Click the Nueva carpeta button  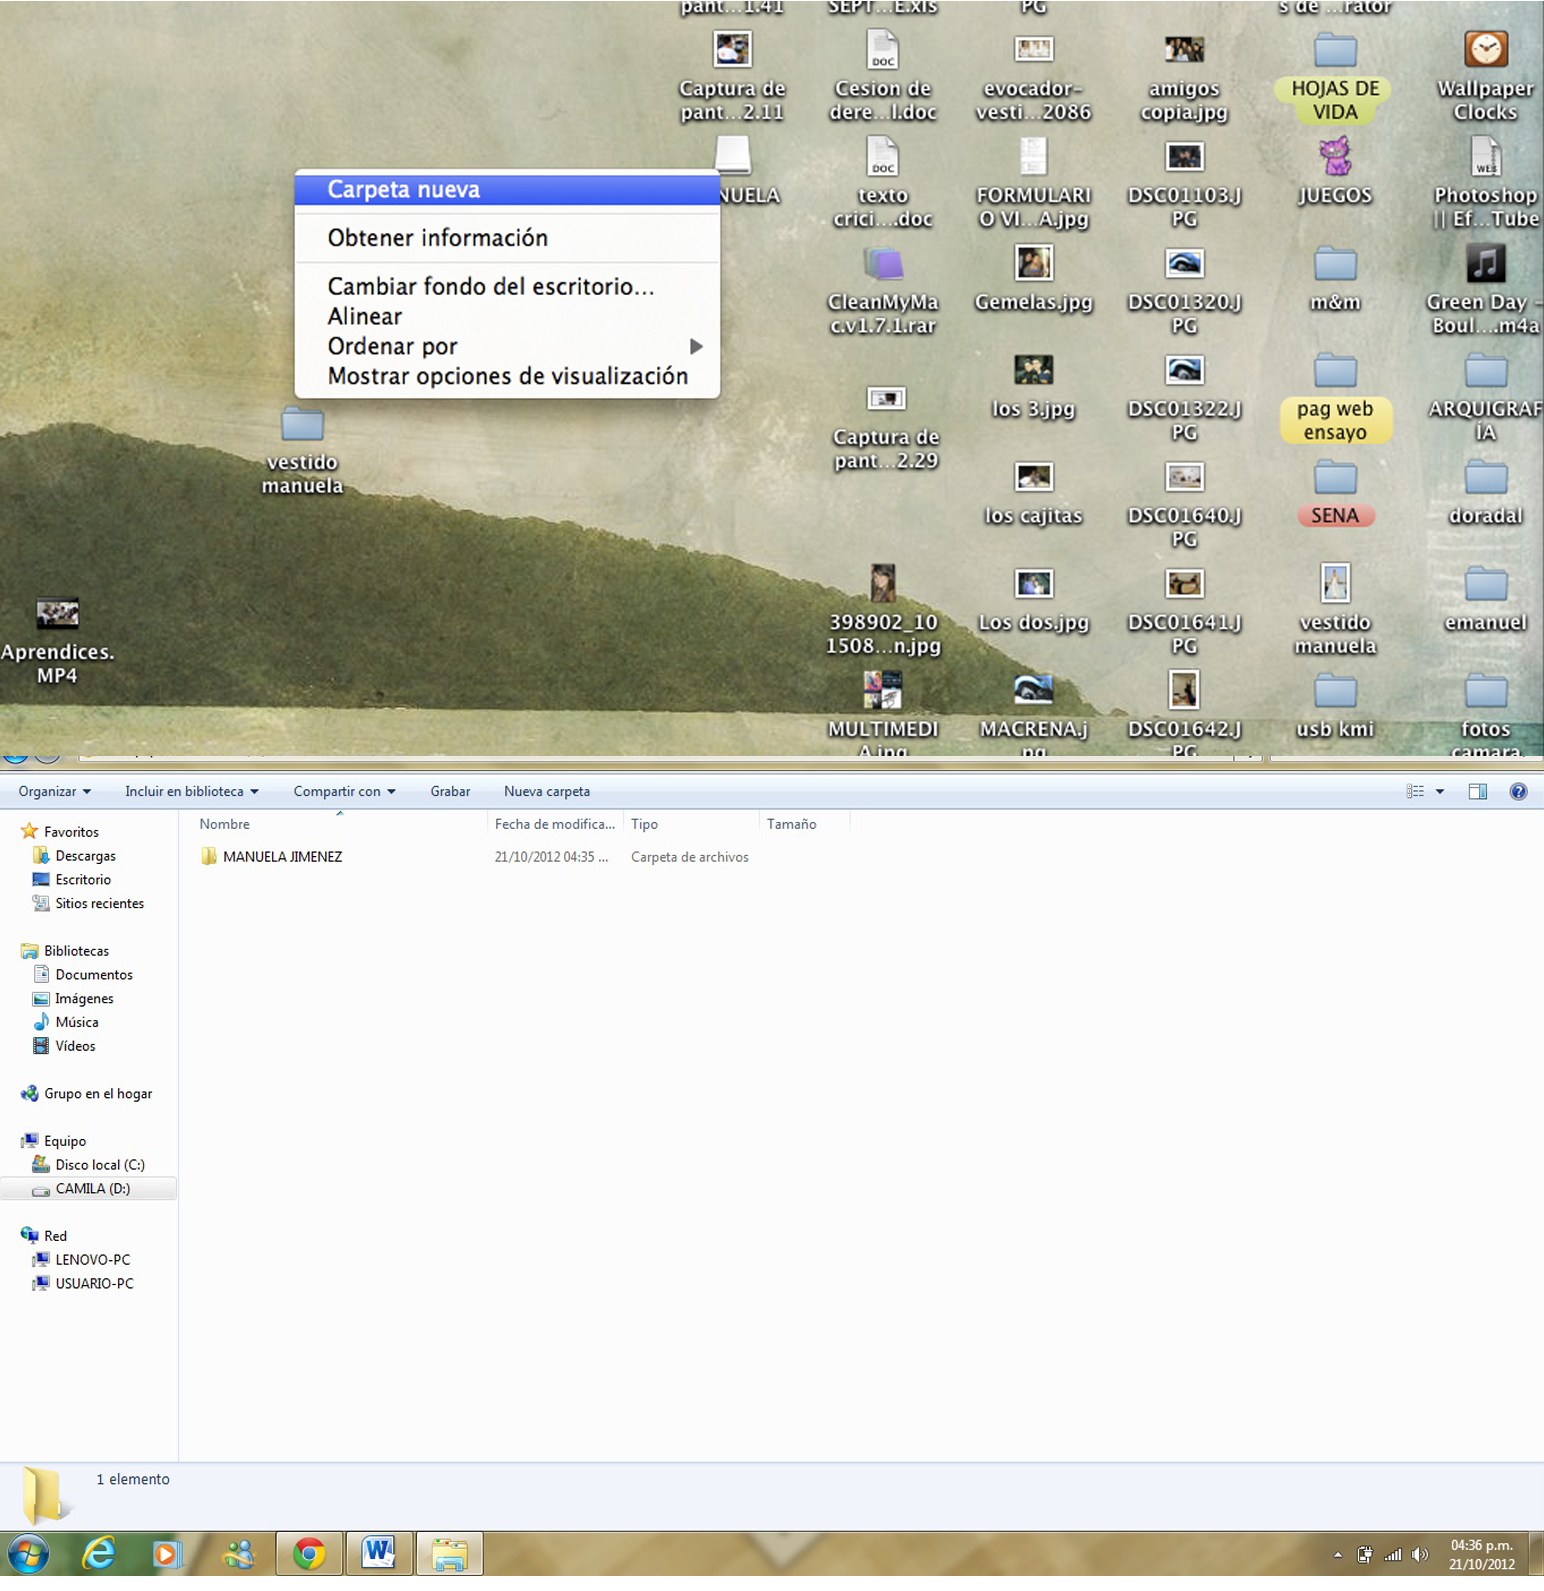[x=547, y=791]
